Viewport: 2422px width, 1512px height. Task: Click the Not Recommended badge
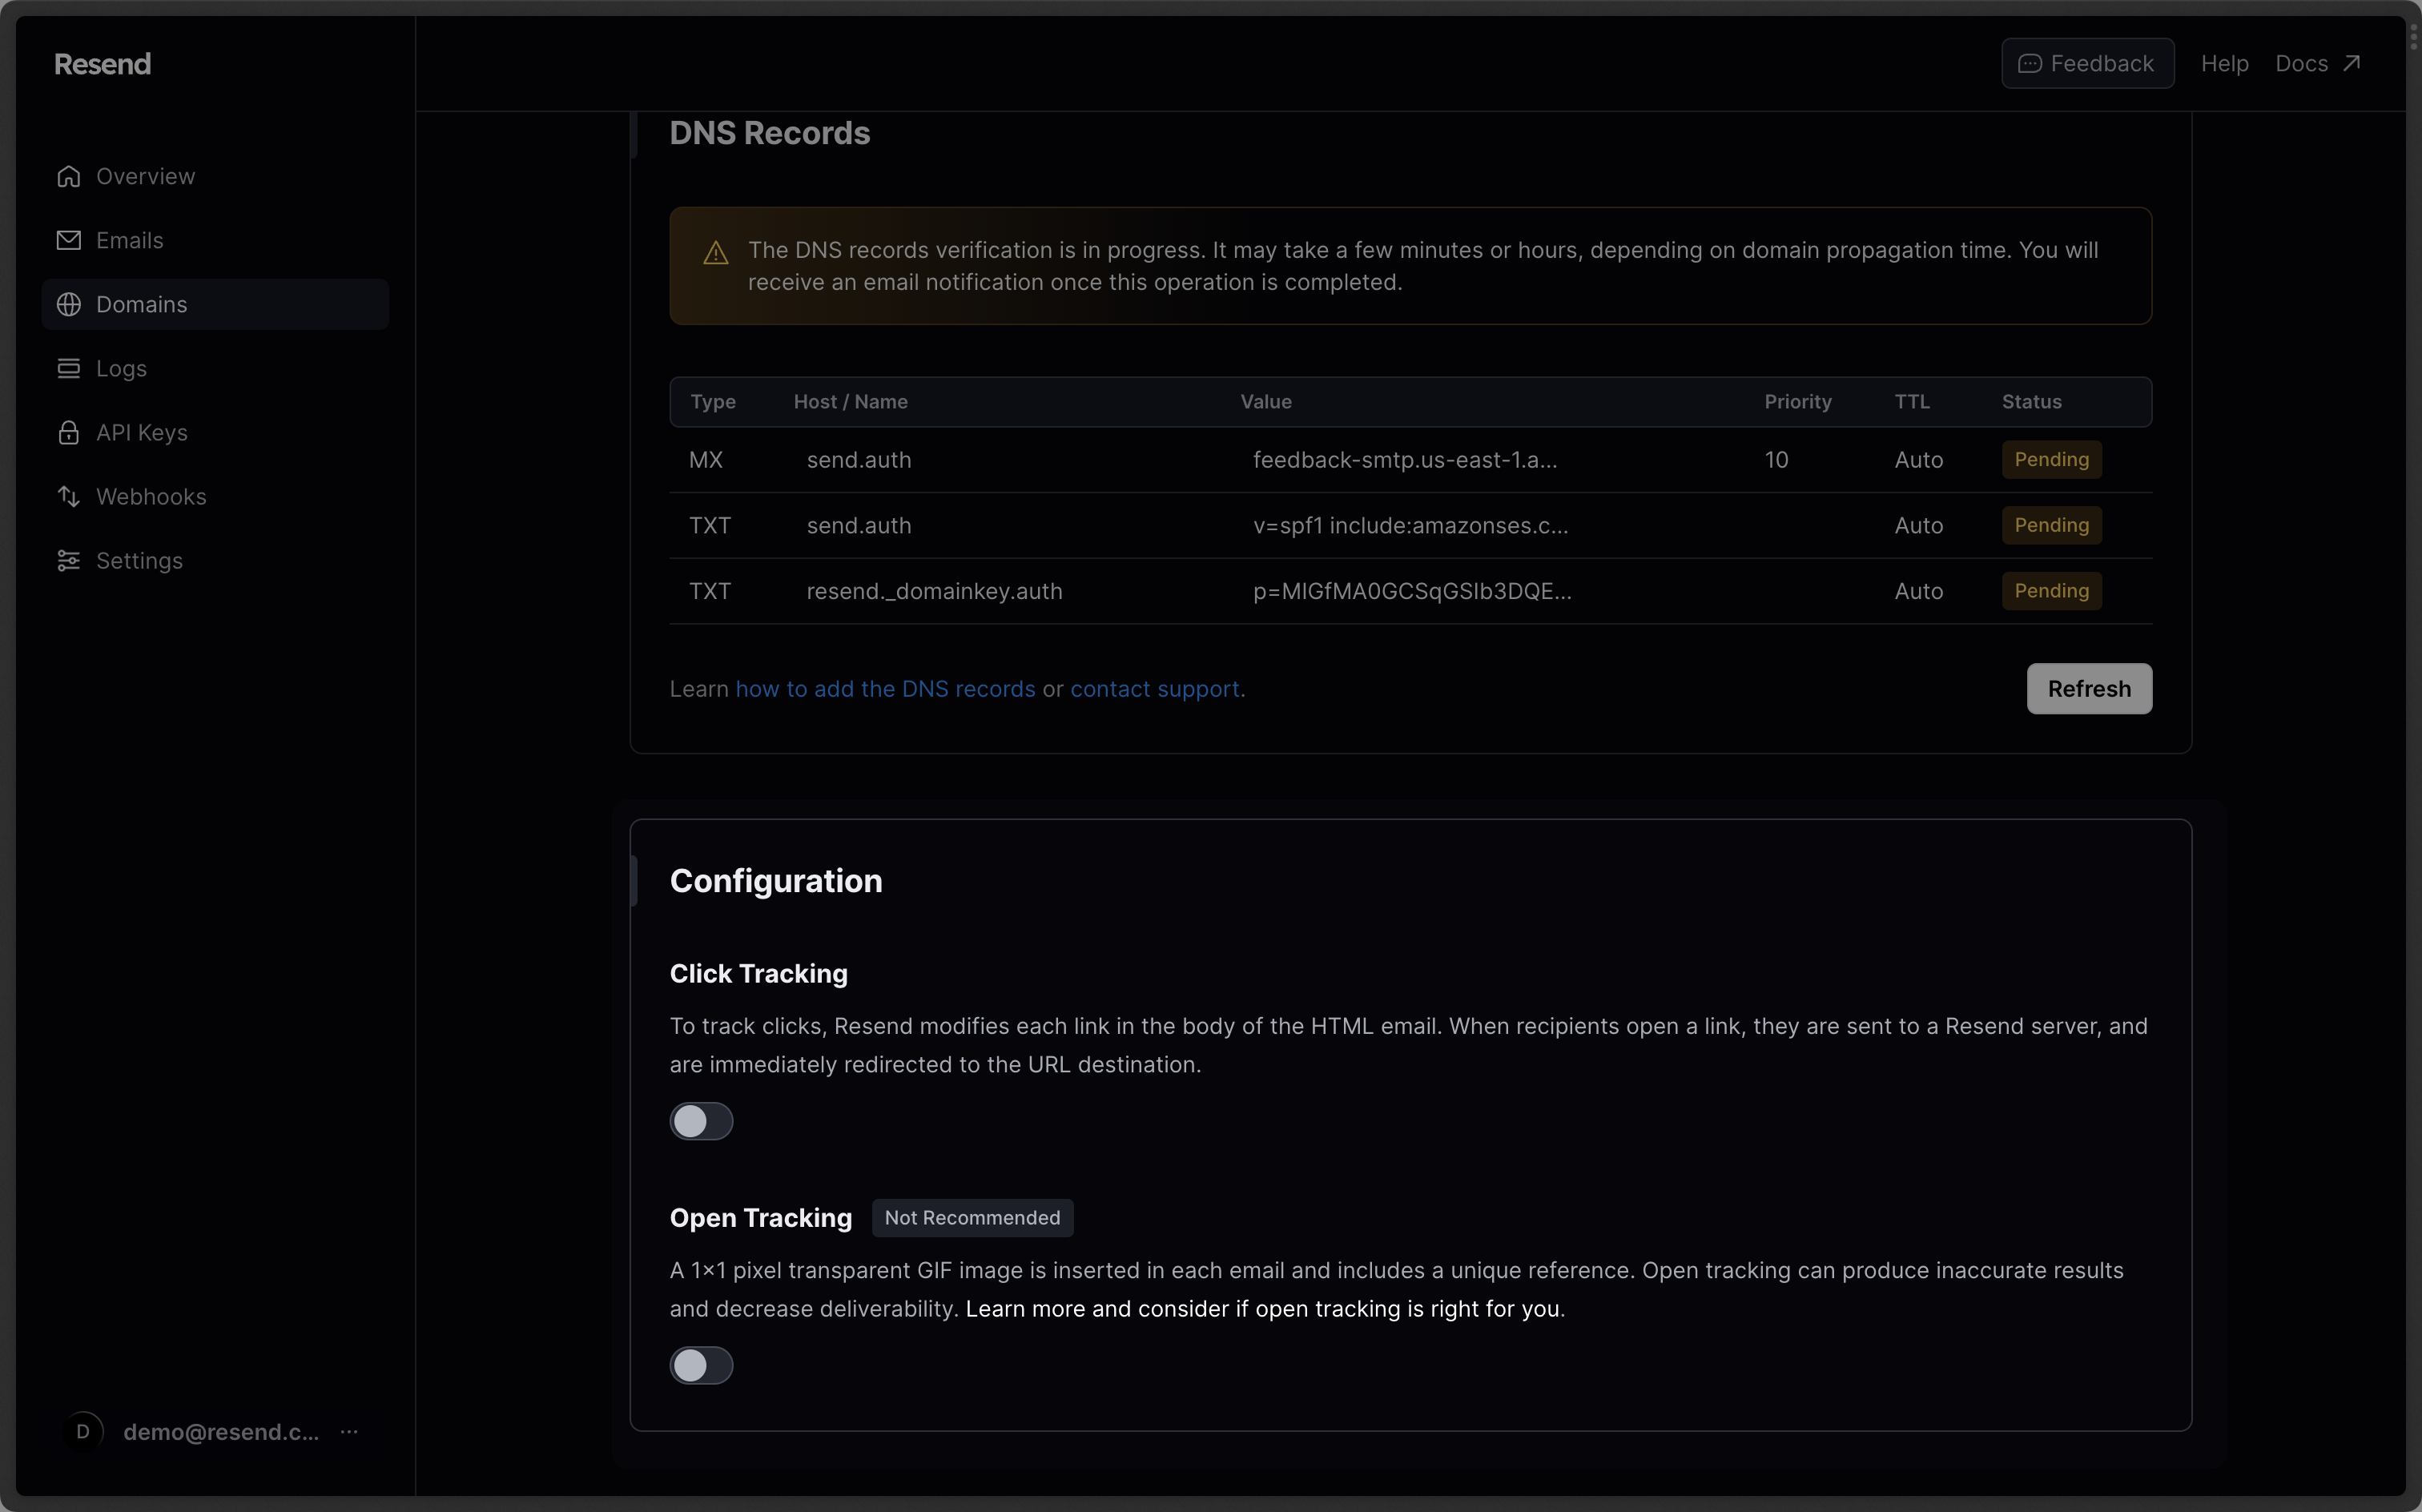point(972,1218)
